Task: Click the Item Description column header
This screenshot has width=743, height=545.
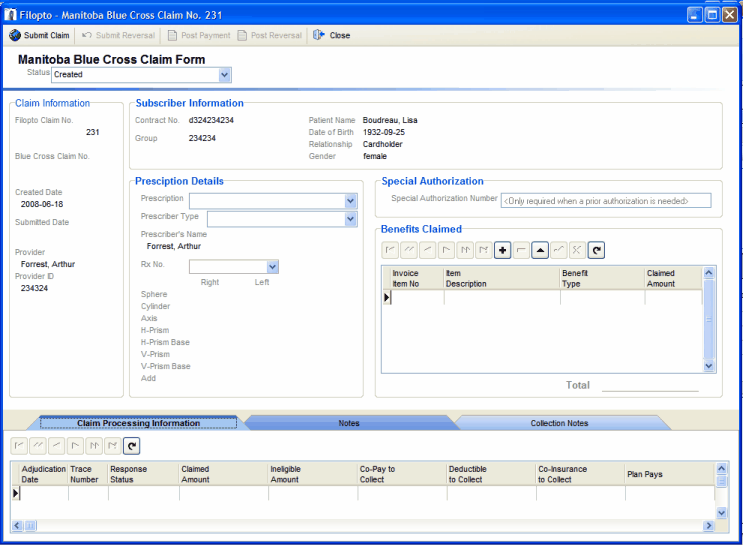Action: [502, 279]
